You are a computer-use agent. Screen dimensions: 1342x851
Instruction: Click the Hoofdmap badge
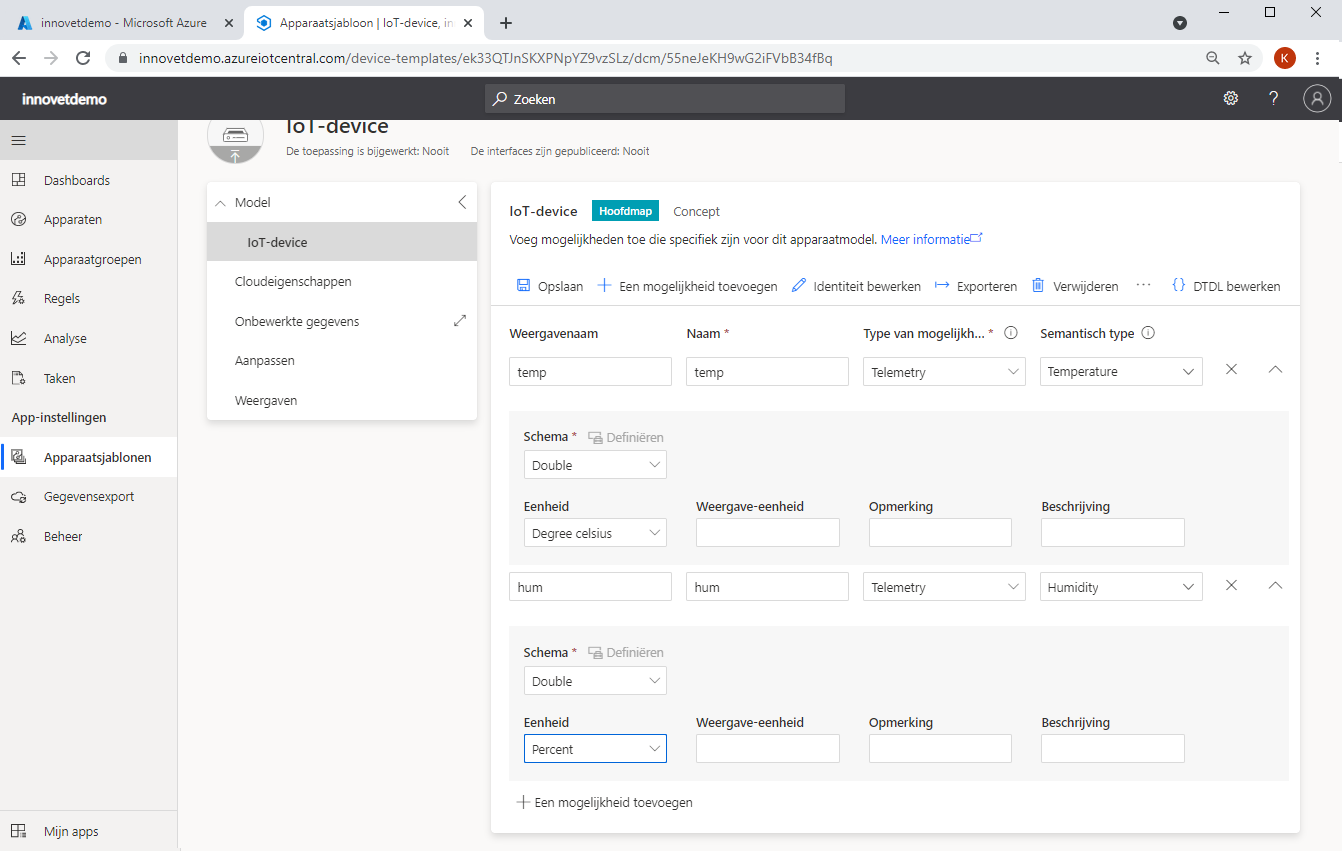click(x=625, y=211)
